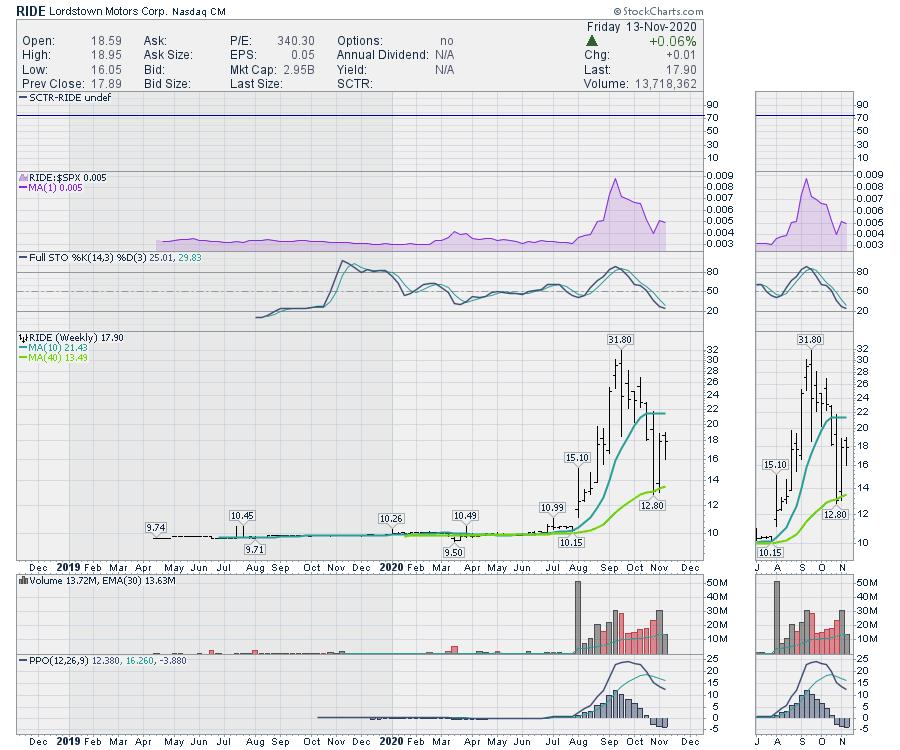Click the 31.80 label in the zoomed side panel
Image resolution: width=900 pixels, height=750 pixels.
coord(809,340)
